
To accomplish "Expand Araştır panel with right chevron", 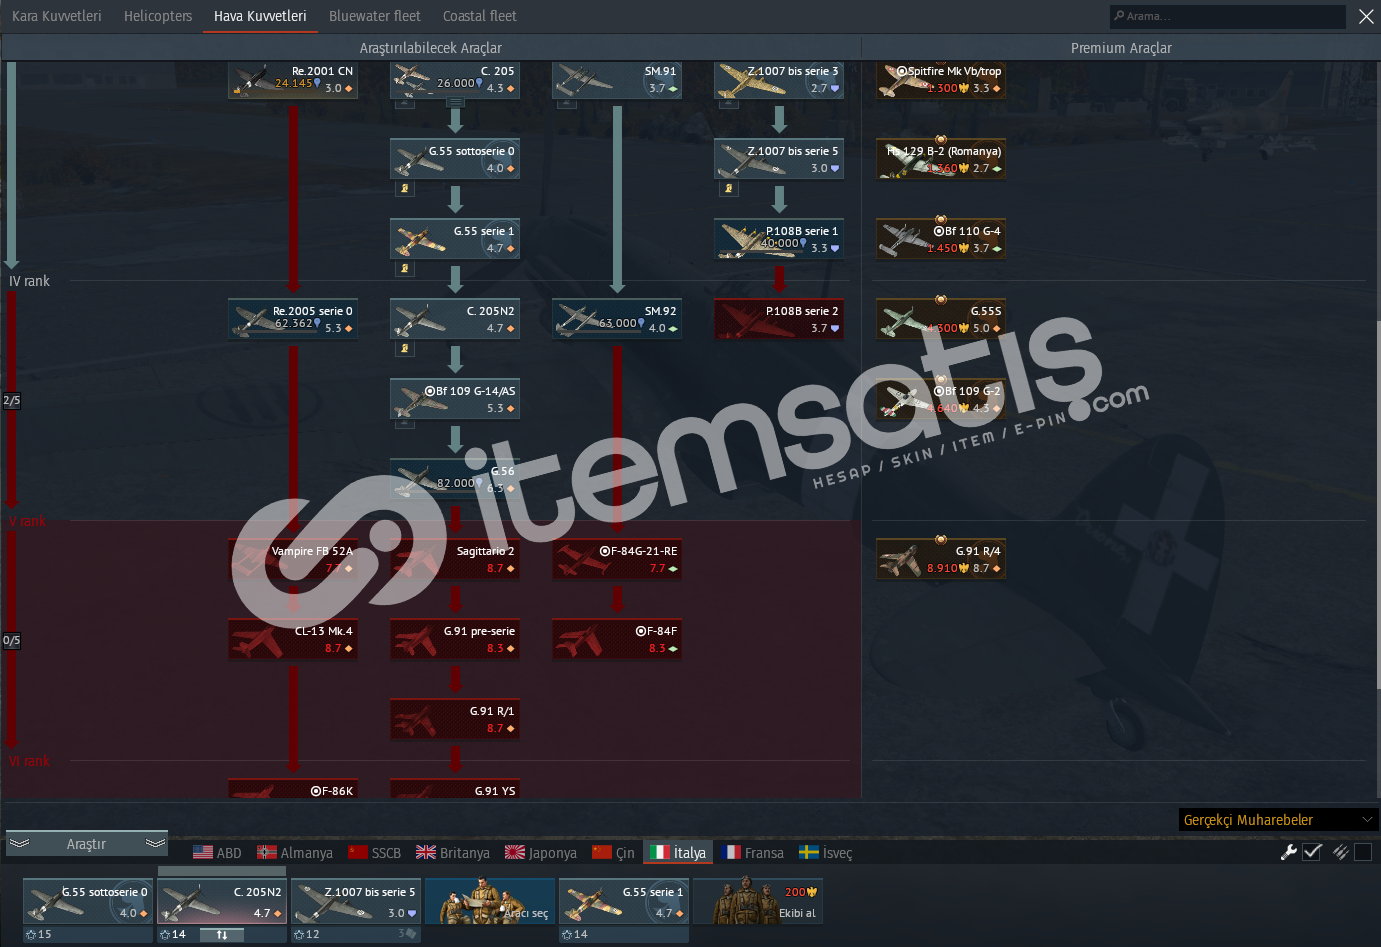I will pos(155,844).
